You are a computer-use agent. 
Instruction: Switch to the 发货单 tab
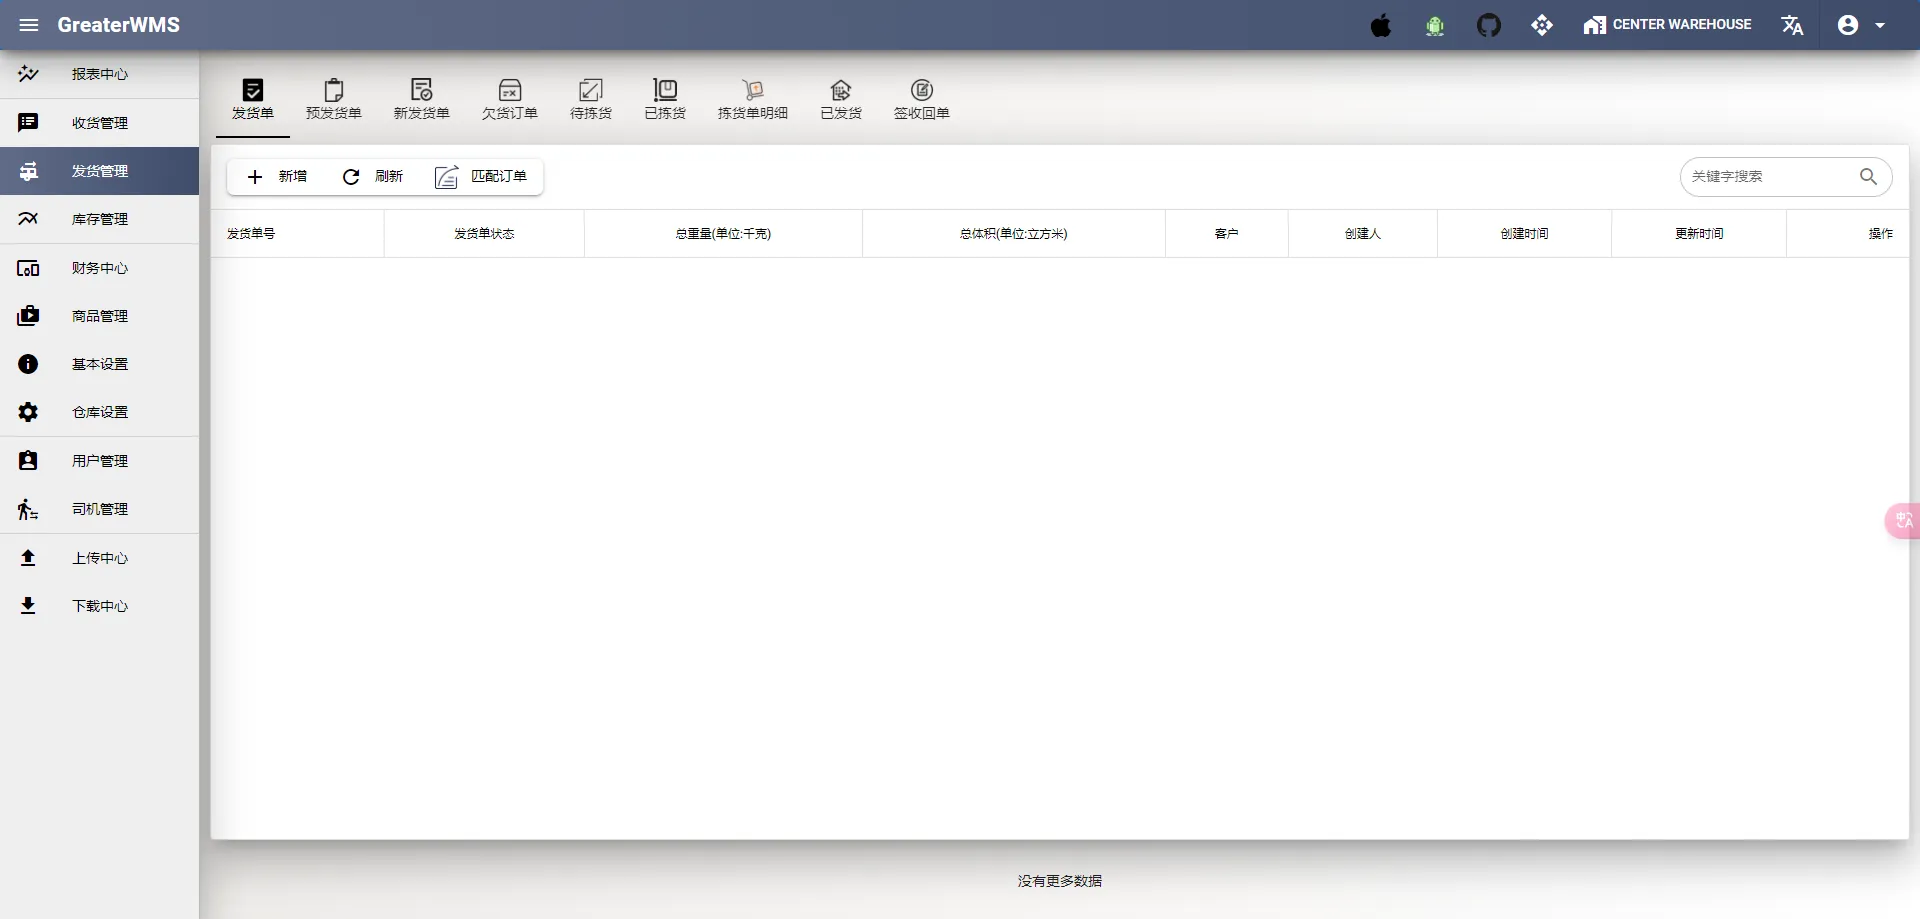pyautogui.click(x=253, y=100)
